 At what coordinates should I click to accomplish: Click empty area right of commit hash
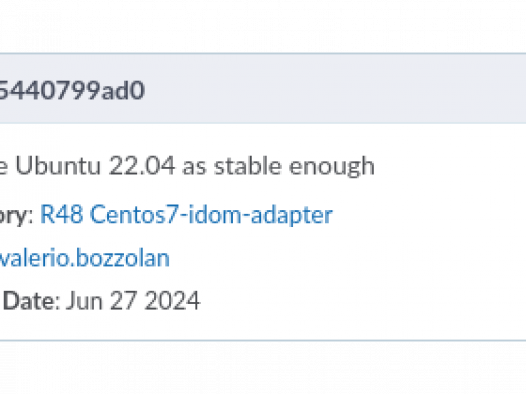[335, 90]
